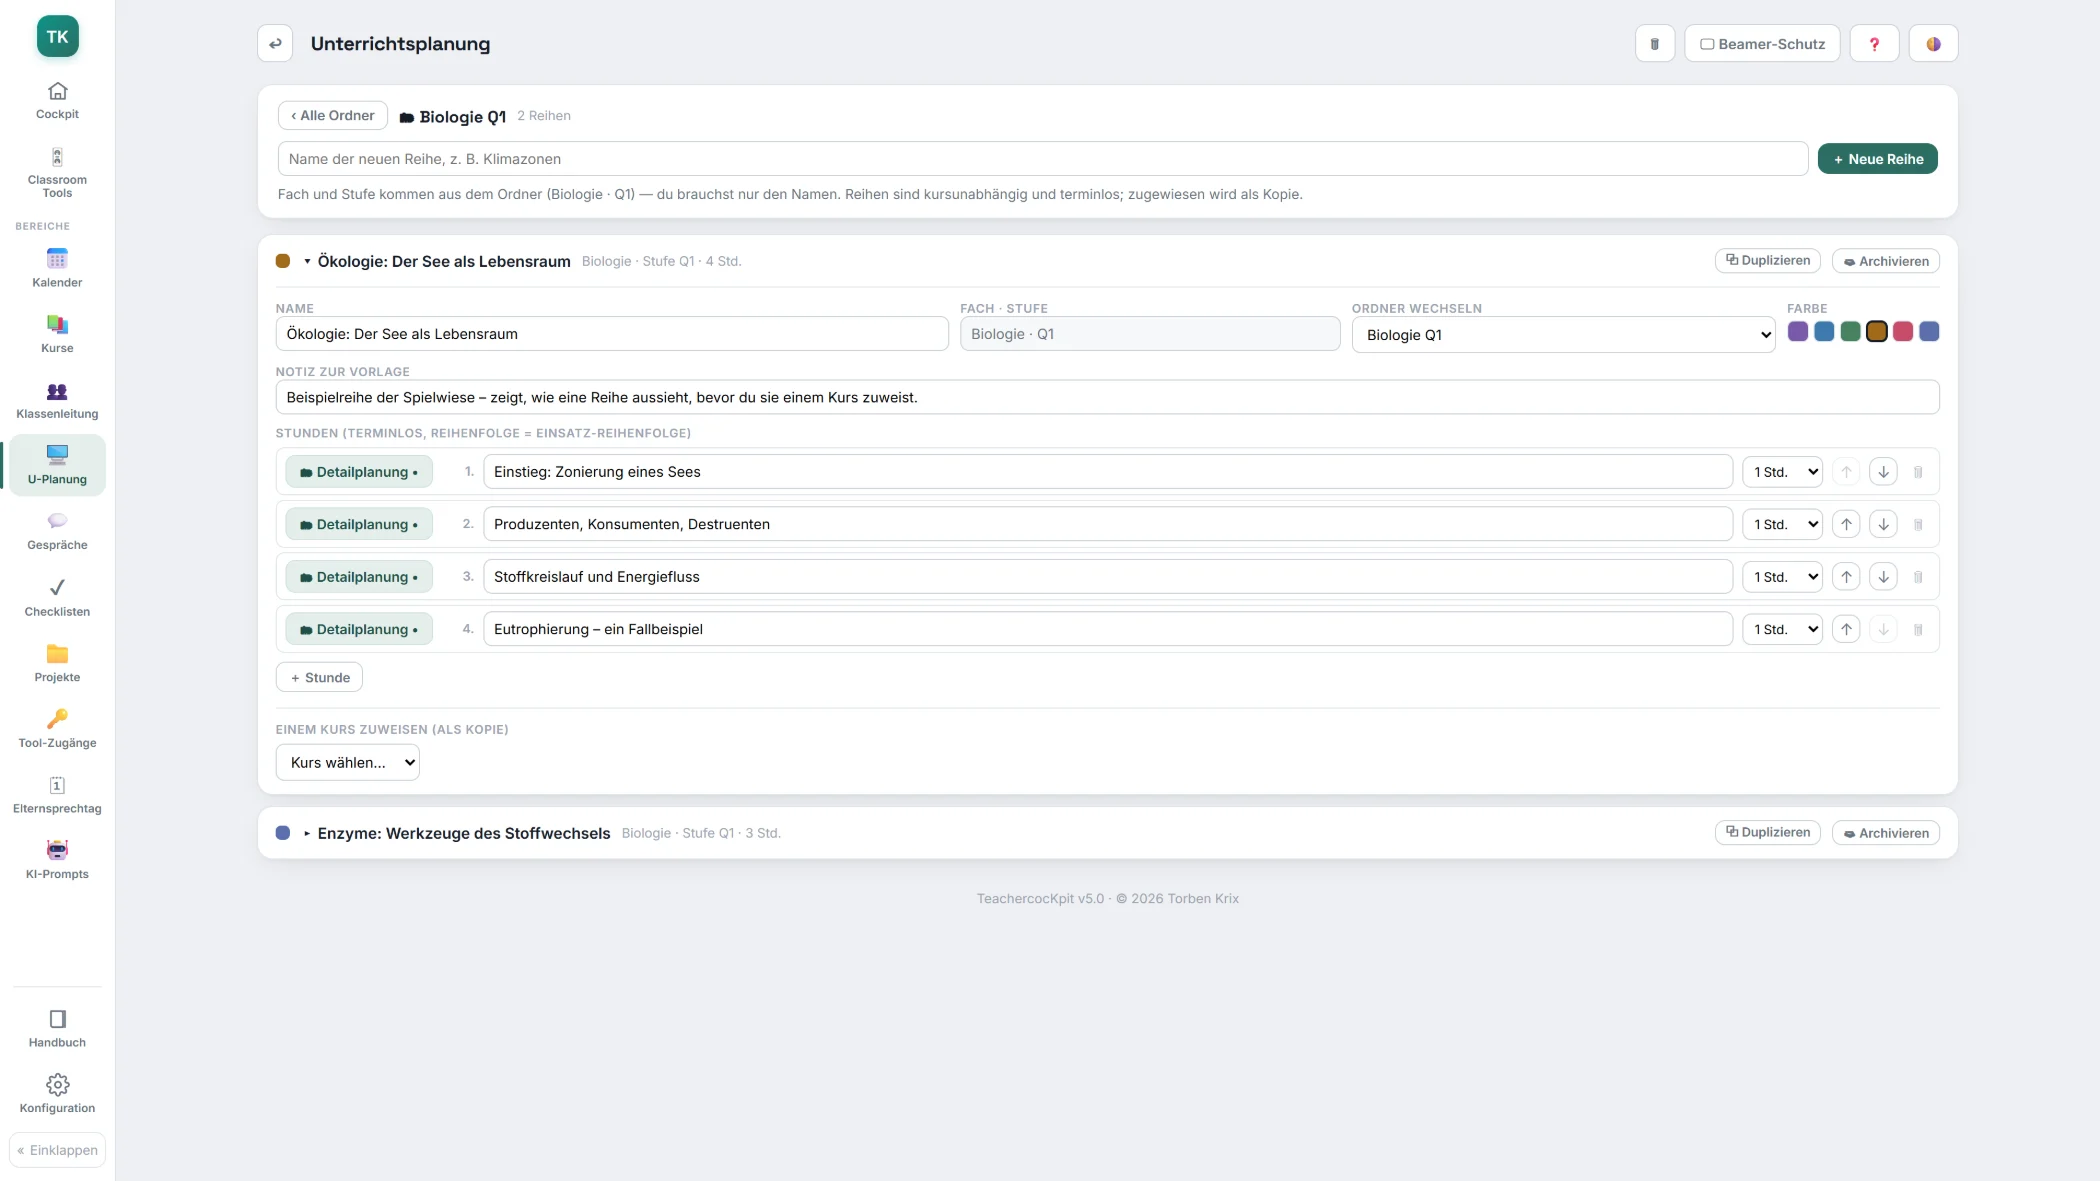Collapse the sidebar with Einklappen

click(57, 1150)
